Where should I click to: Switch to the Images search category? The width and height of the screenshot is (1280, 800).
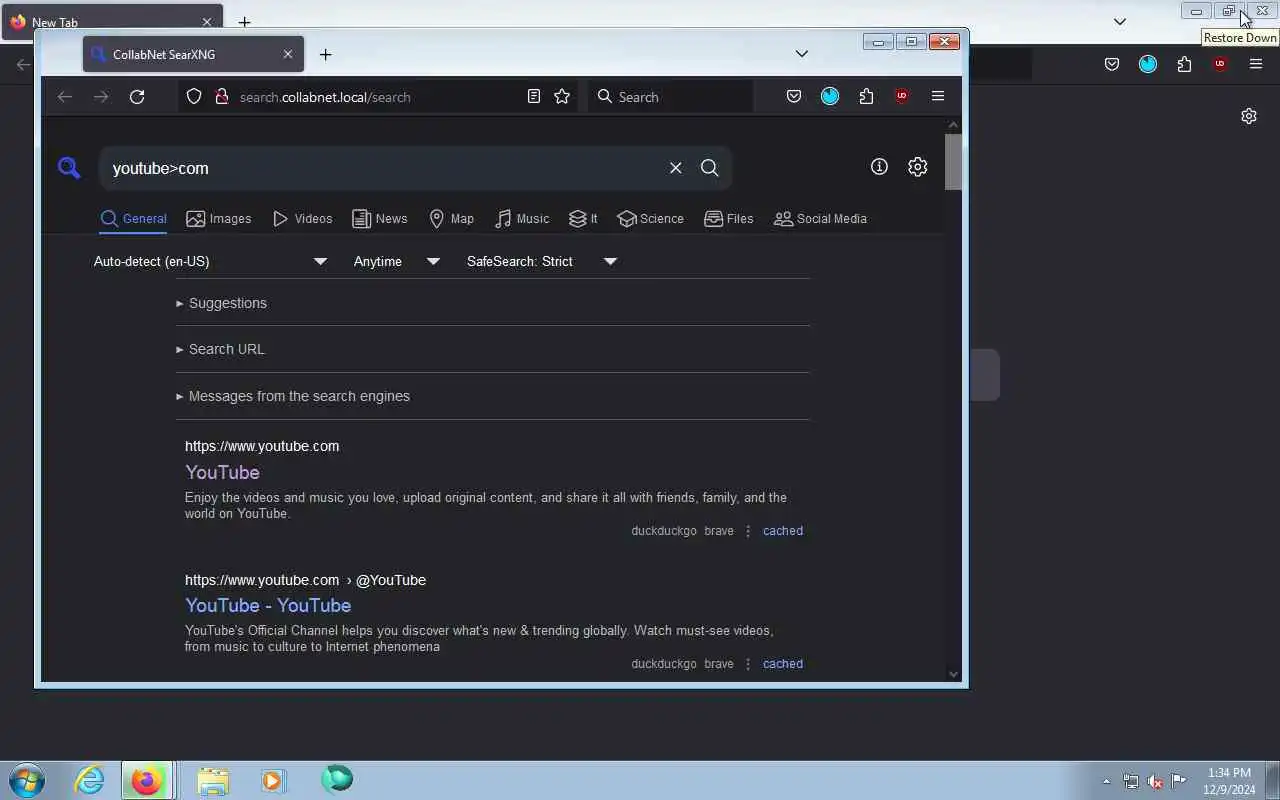[219, 219]
